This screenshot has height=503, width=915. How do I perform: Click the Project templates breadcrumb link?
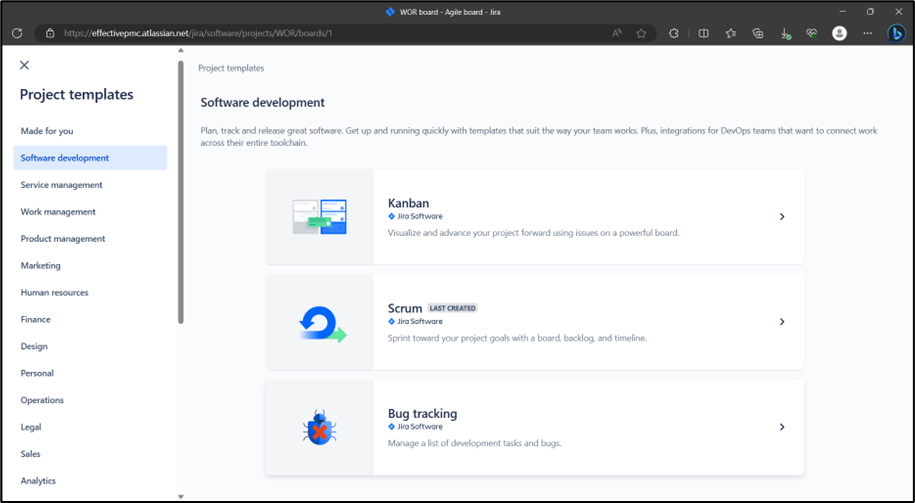(x=231, y=68)
